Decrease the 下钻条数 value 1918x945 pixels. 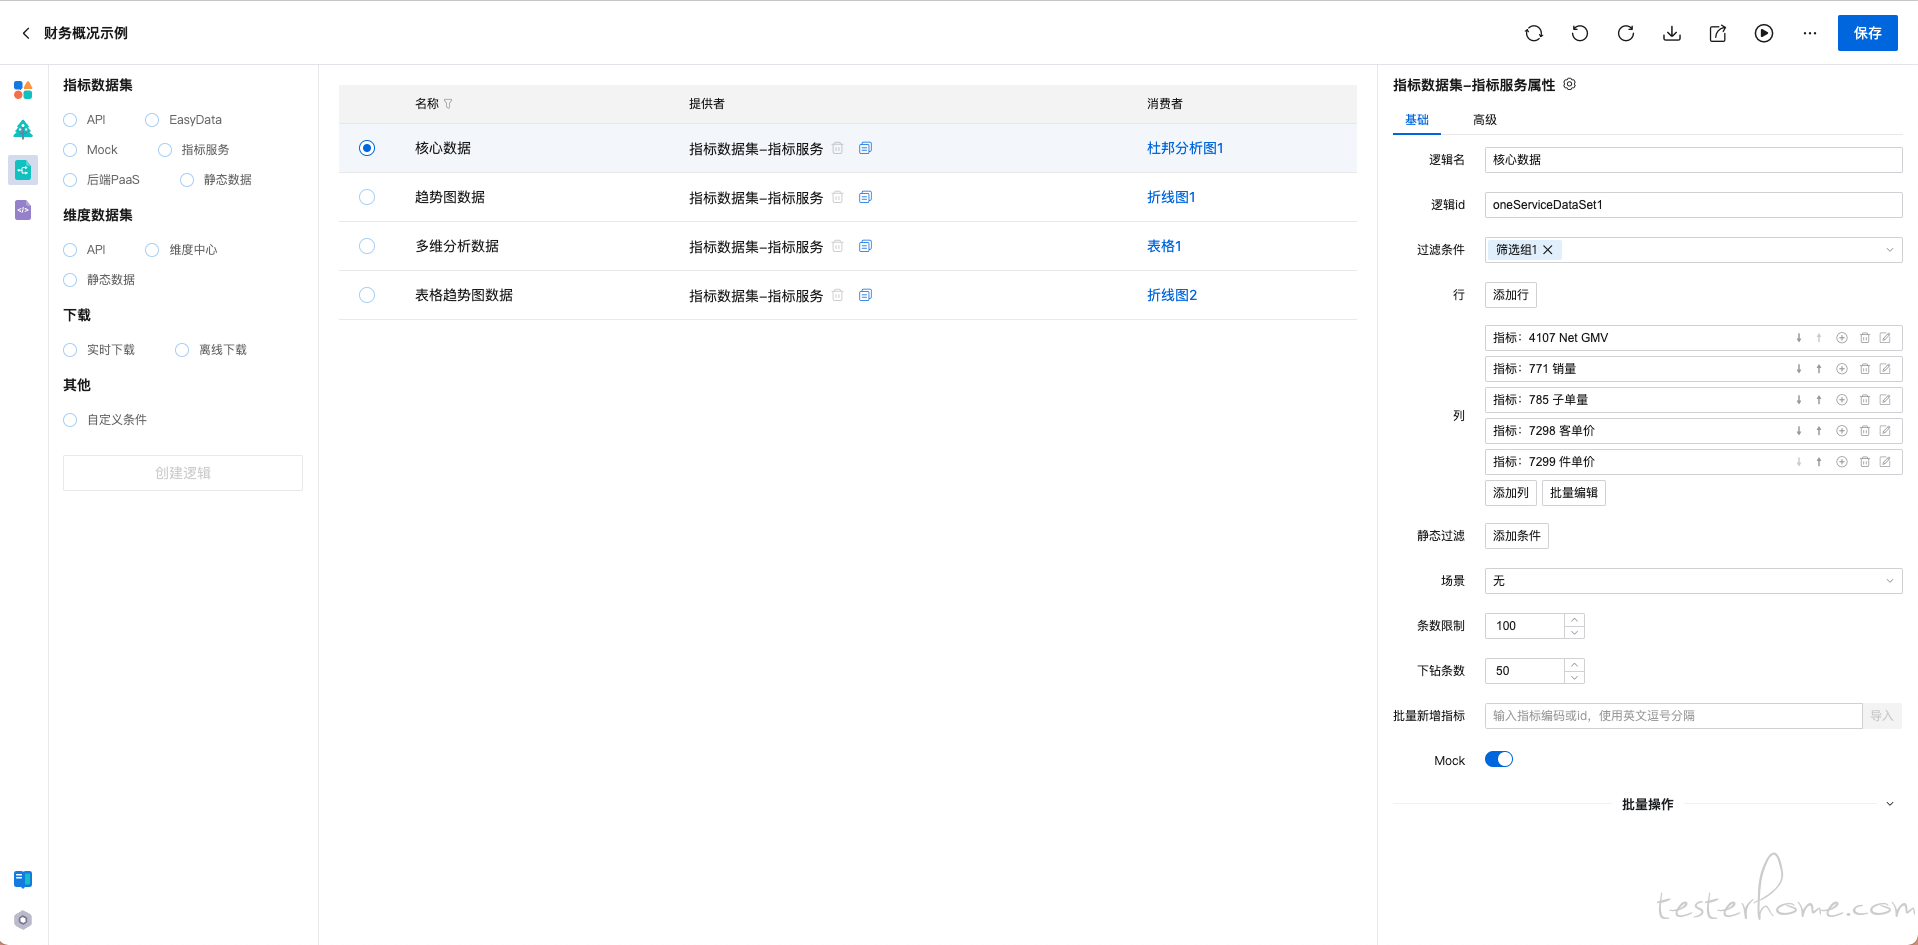click(1574, 677)
